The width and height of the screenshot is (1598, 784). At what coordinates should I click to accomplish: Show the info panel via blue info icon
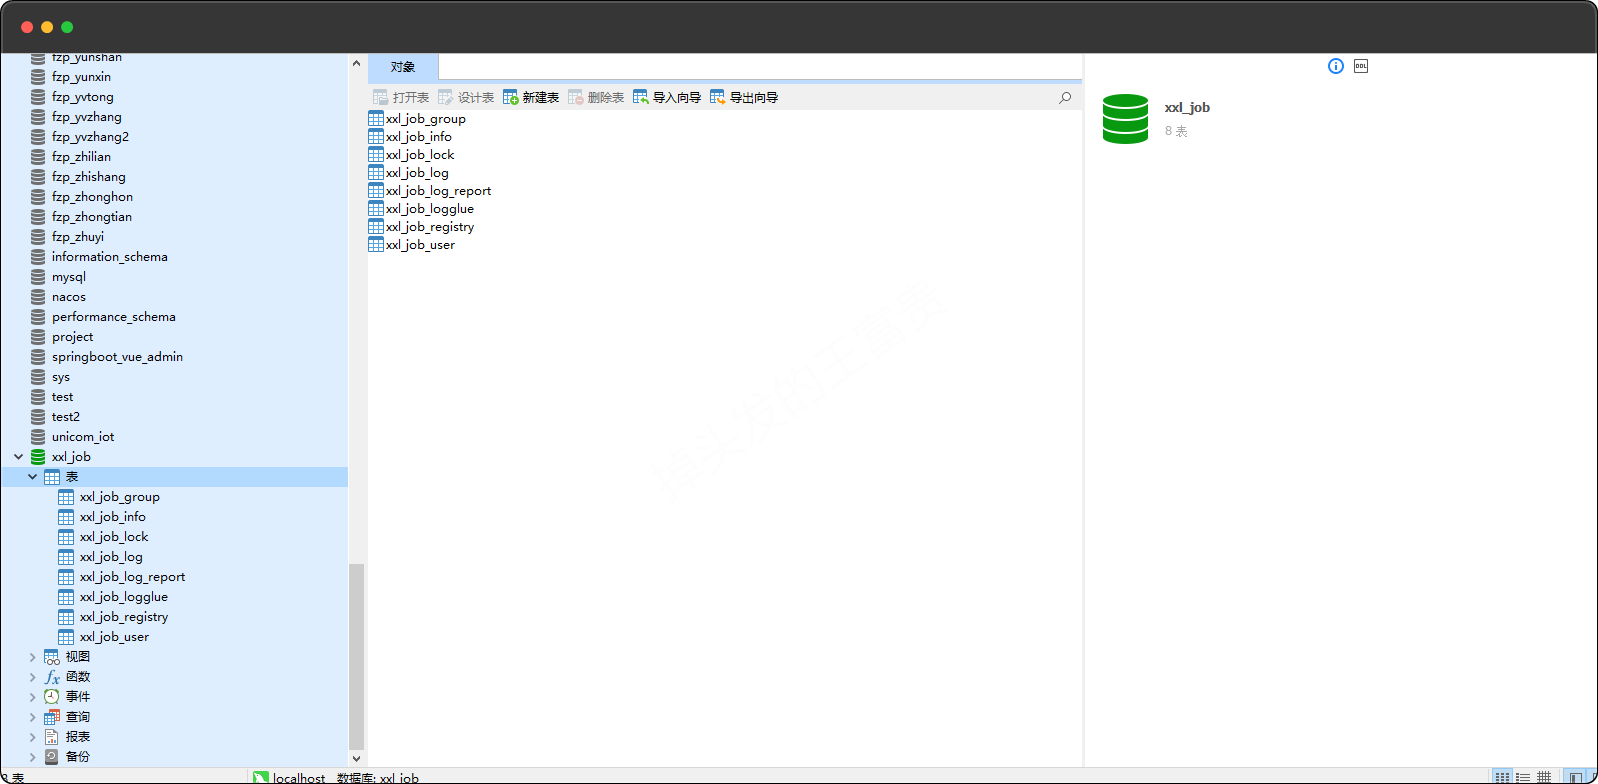point(1336,66)
